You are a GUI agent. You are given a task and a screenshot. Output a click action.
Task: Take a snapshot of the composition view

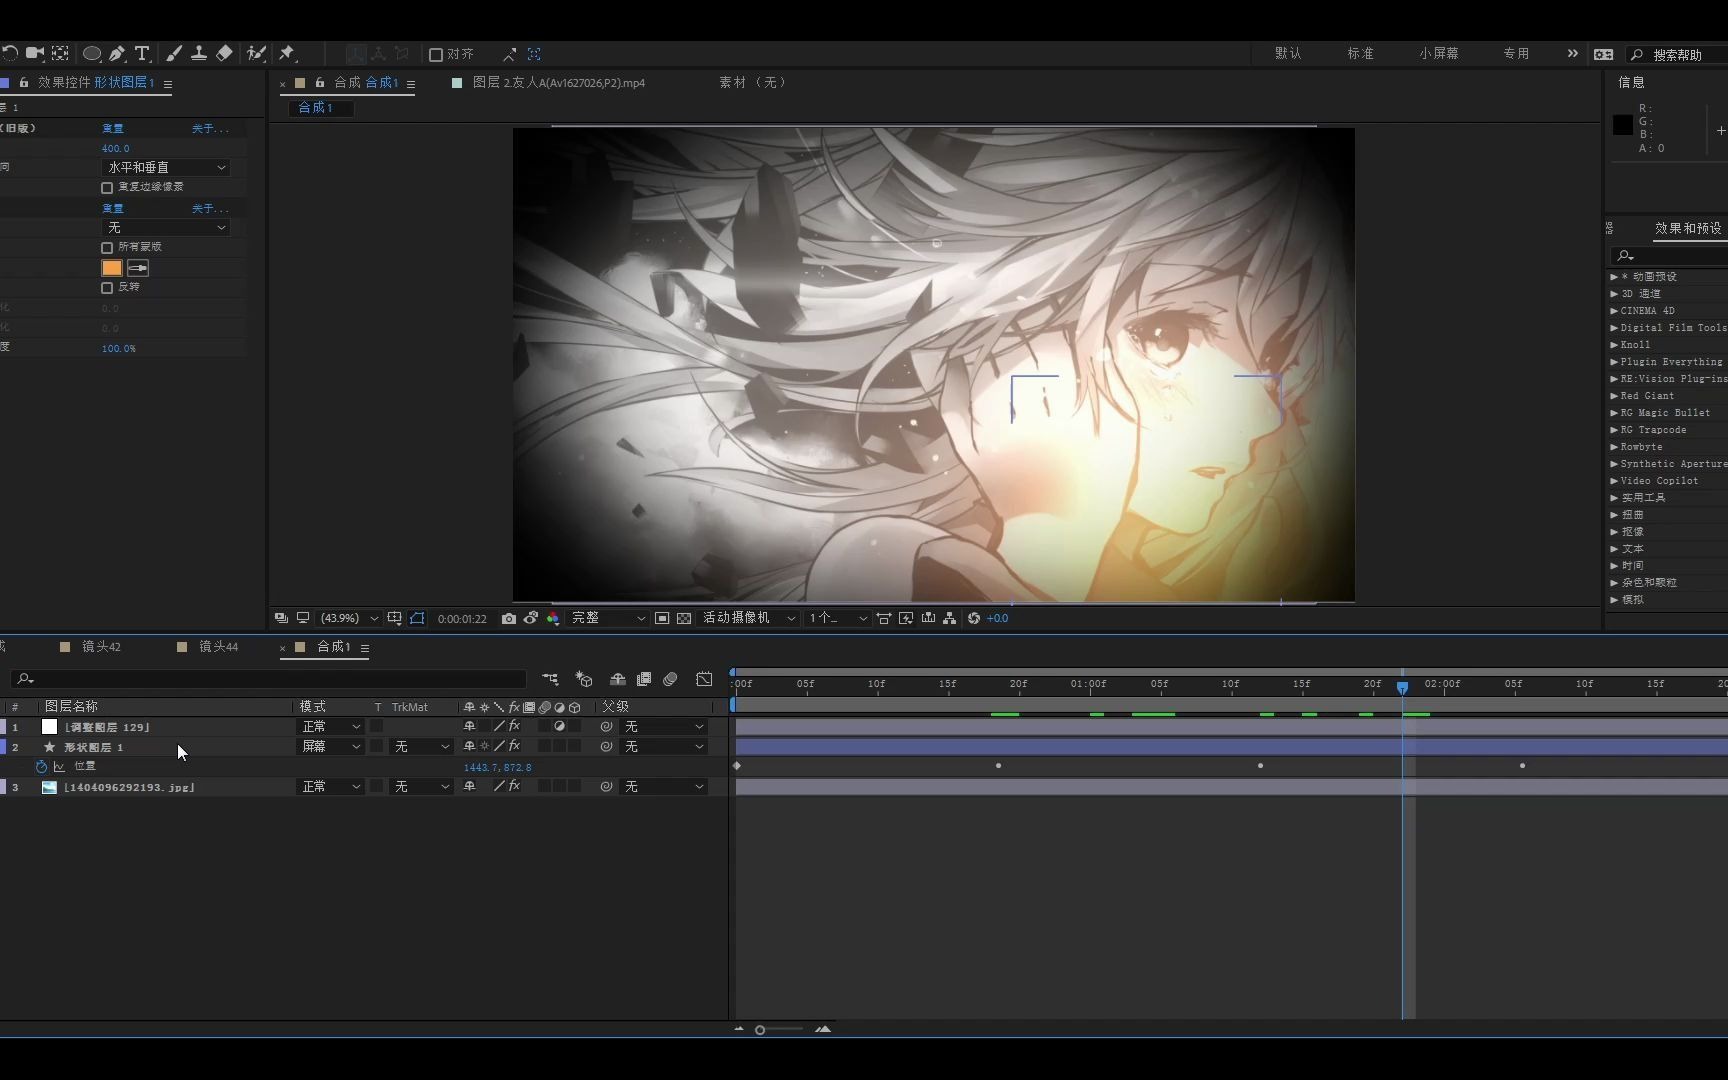(x=509, y=618)
